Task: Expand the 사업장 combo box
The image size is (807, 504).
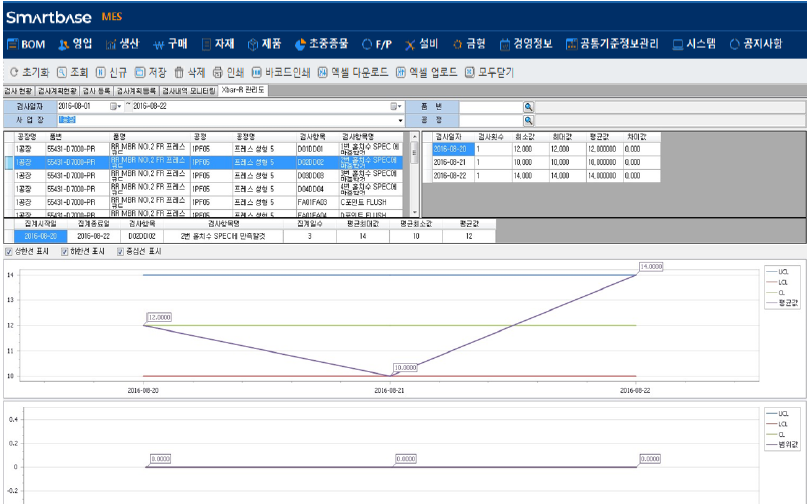Action: click(400, 120)
